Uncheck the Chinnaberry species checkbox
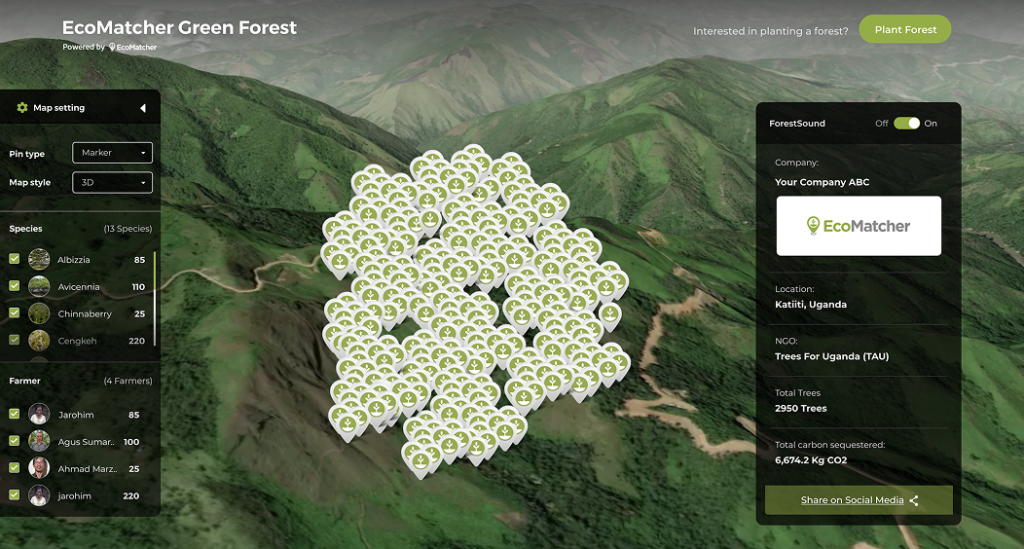The image size is (1024, 549). coord(14,313)
